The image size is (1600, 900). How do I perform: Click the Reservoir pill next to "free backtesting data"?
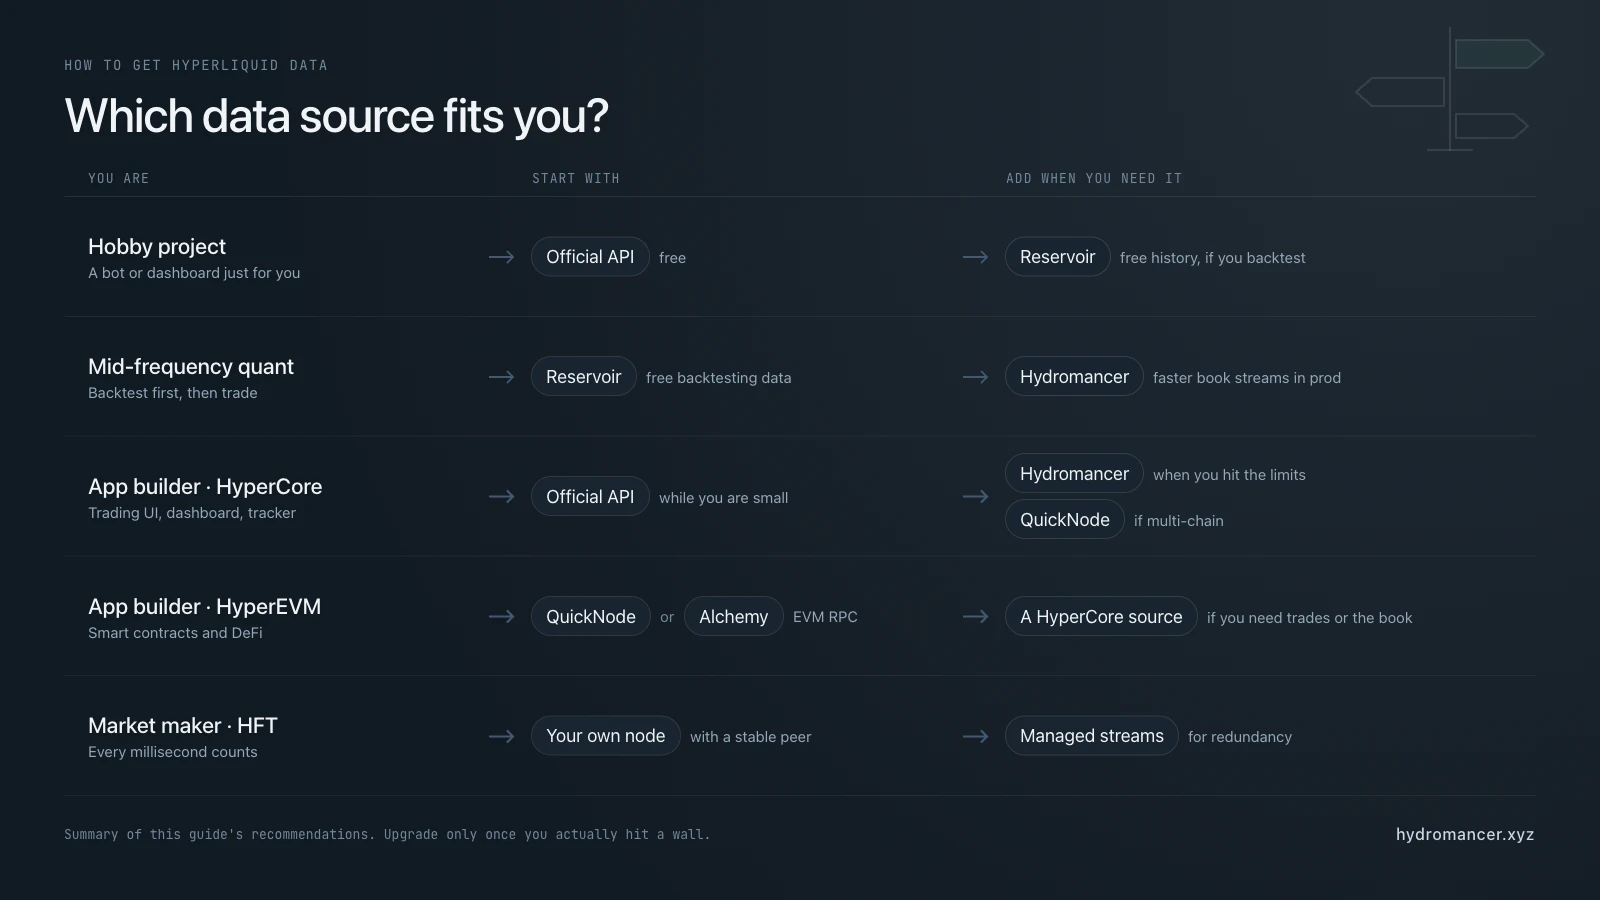pos(583,377)
